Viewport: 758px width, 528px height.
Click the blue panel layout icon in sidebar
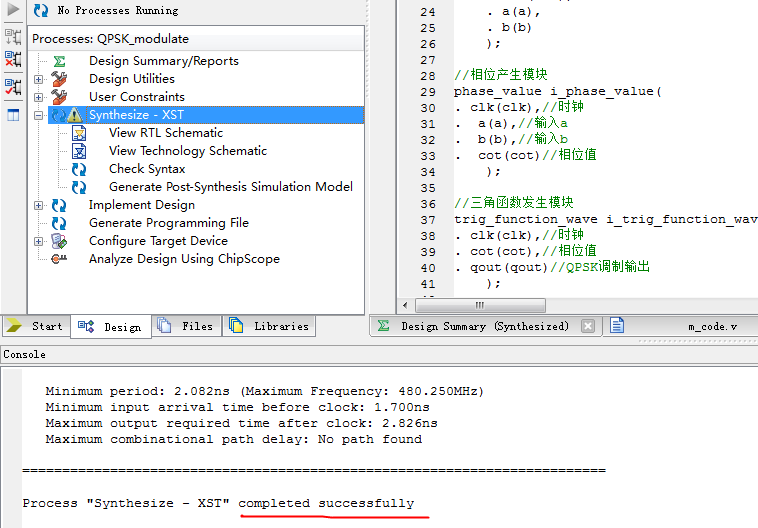[13, 115]
